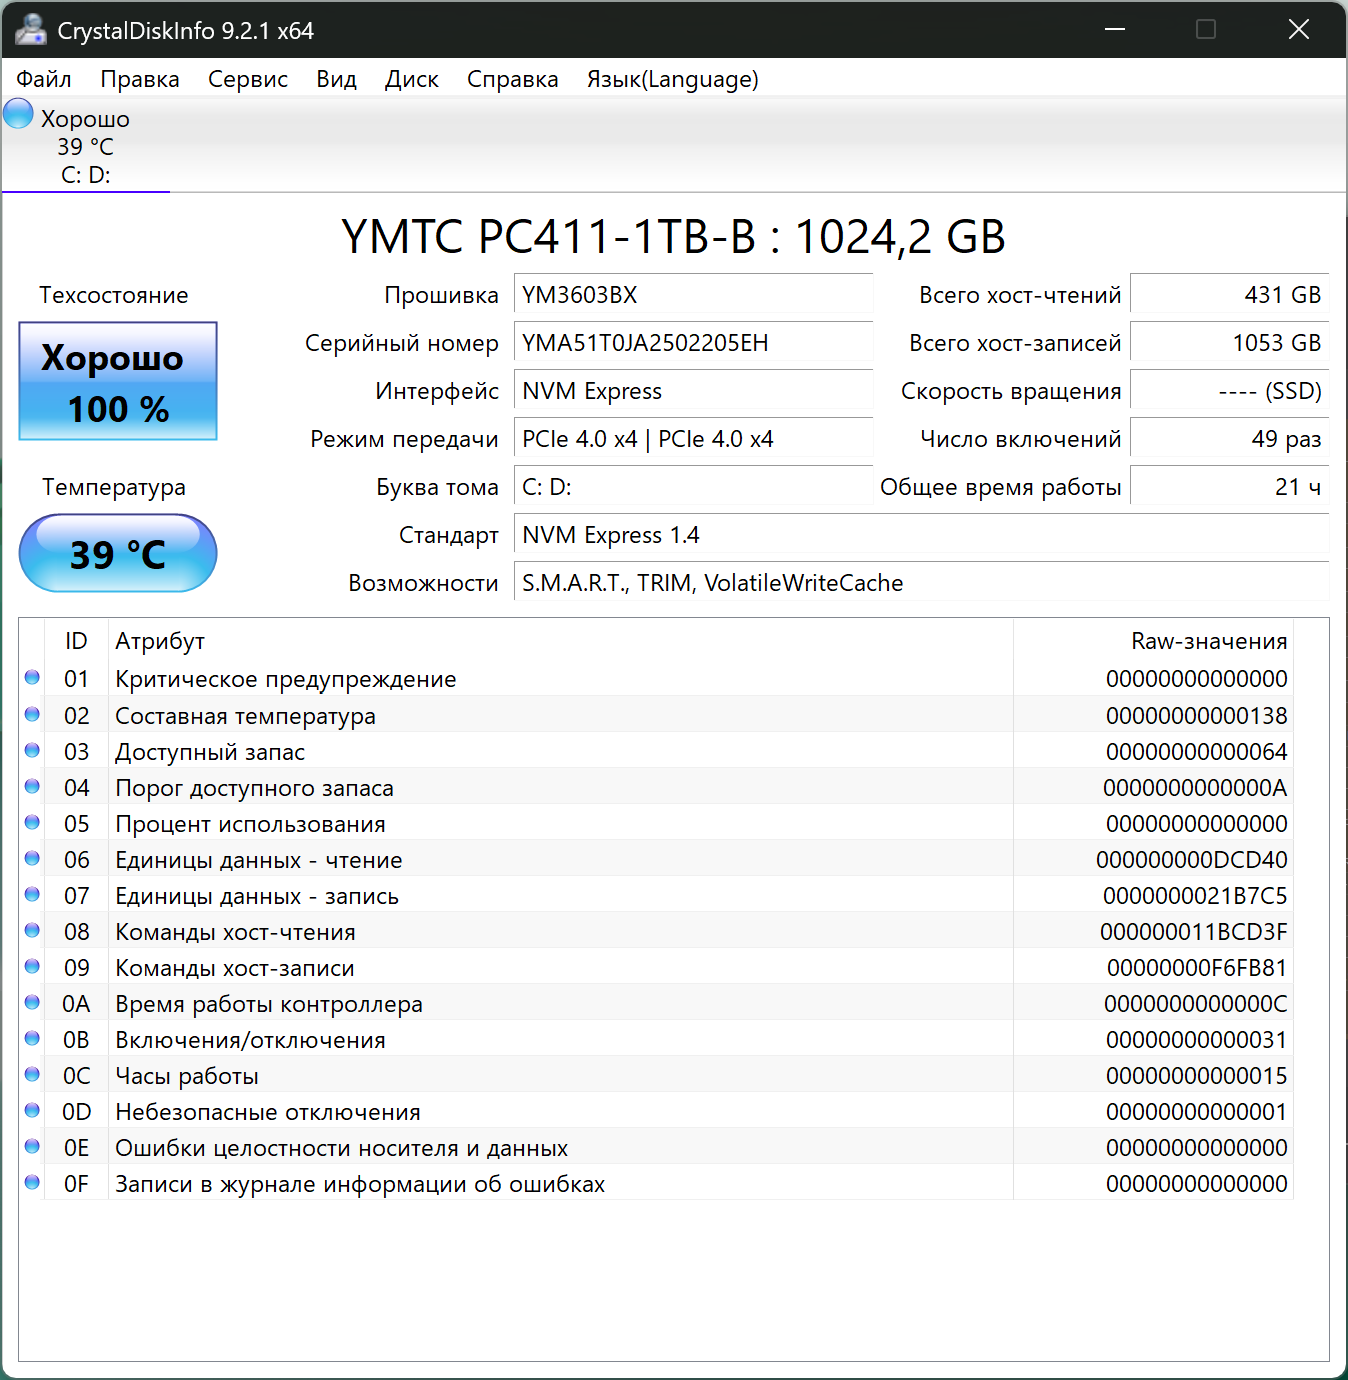Image resolution: width=1348 pixels, height=1380 pixels.
Task: Click the Прошивка field YM3603BX
Action: click(693, 295)
